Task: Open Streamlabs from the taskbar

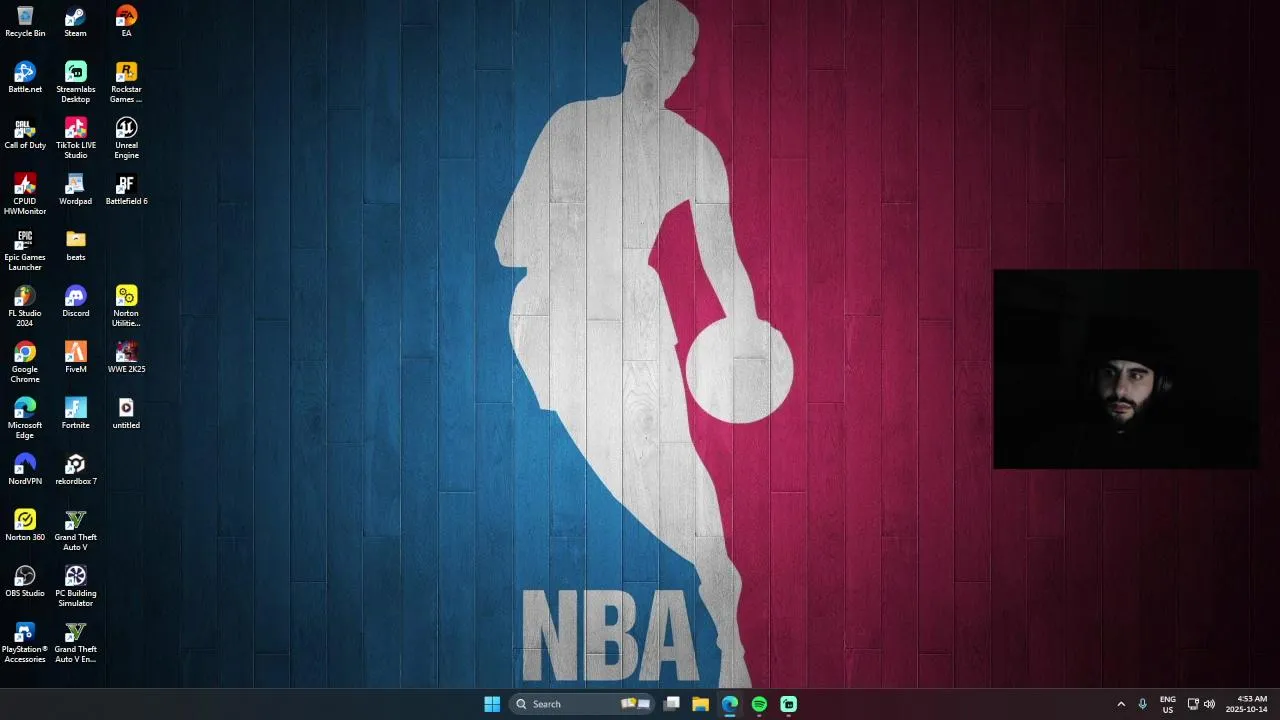Action: coord(788,704)
